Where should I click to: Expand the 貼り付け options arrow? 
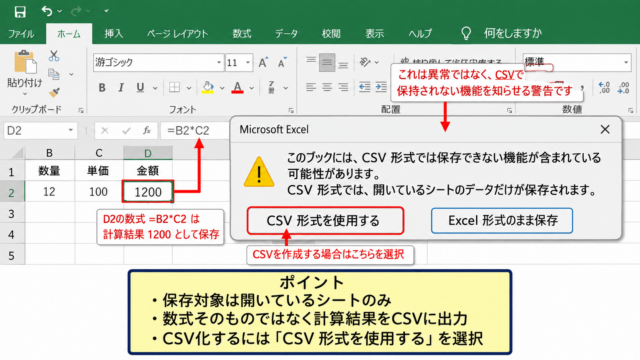[25, 94]
